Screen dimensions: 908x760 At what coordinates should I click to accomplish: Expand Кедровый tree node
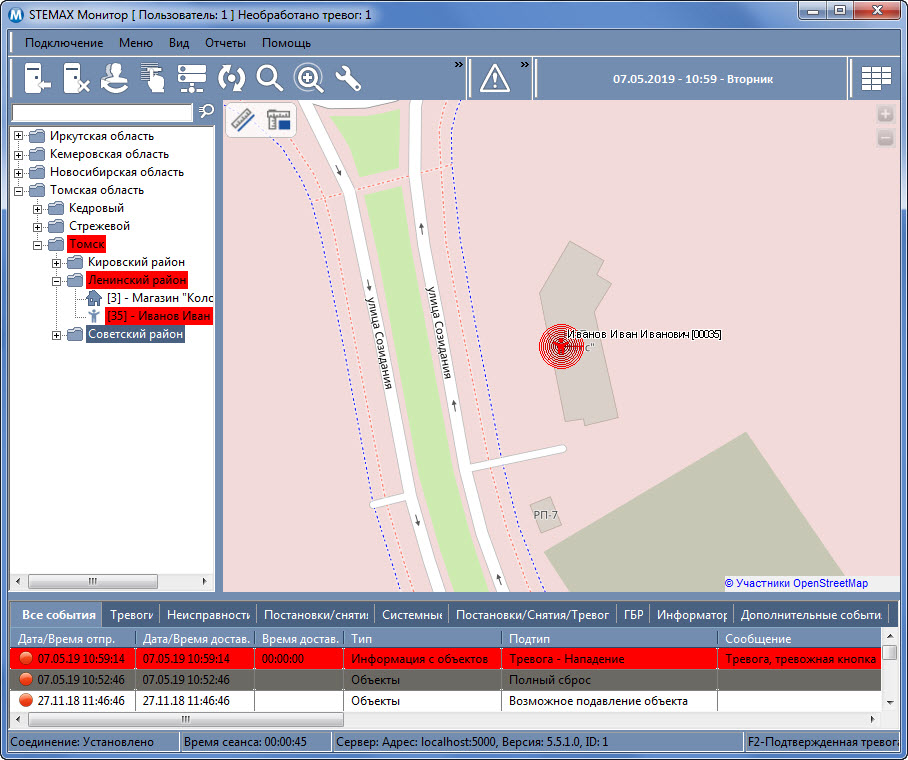tap(38, 209)
